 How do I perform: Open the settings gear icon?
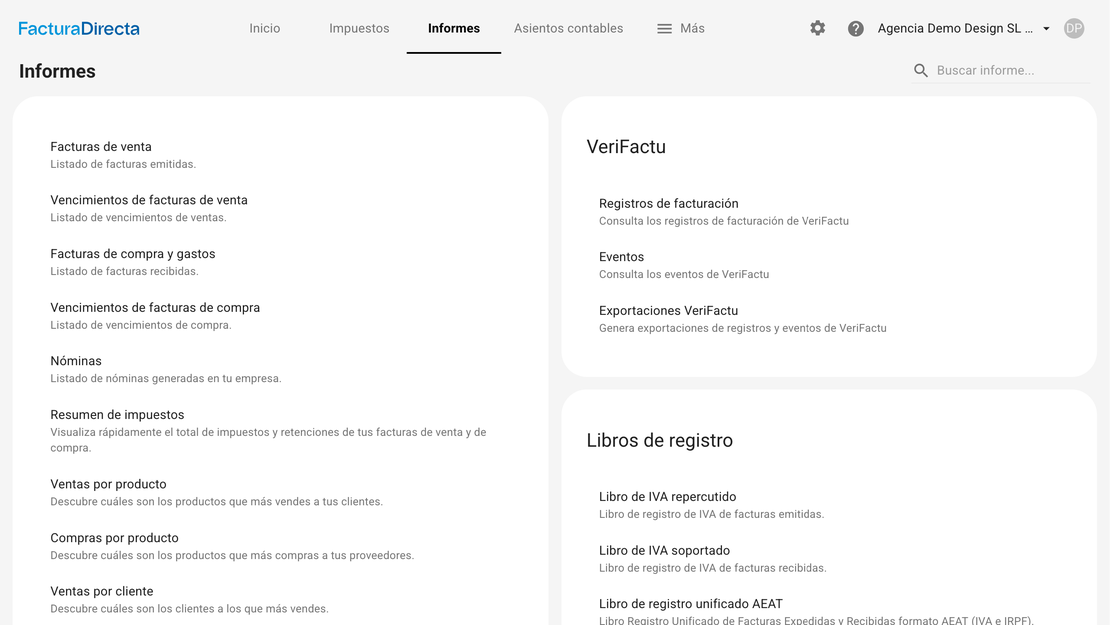pos(817,29)
